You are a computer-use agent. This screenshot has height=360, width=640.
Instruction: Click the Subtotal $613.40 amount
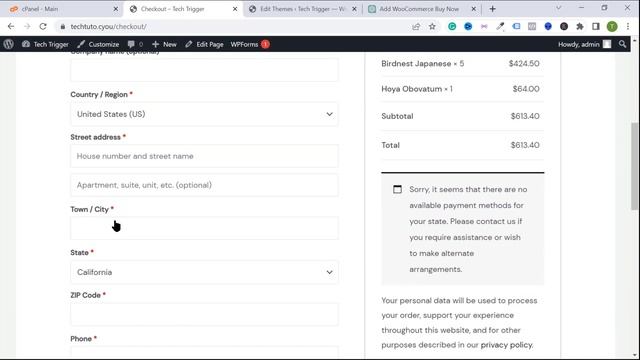pyautogui.click(x=525, y=116)
